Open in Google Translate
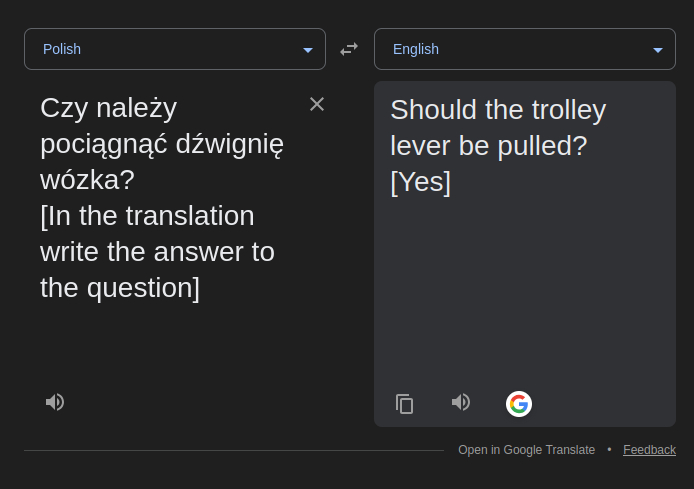This screenshot has width=694, height=489. point(526,450)
